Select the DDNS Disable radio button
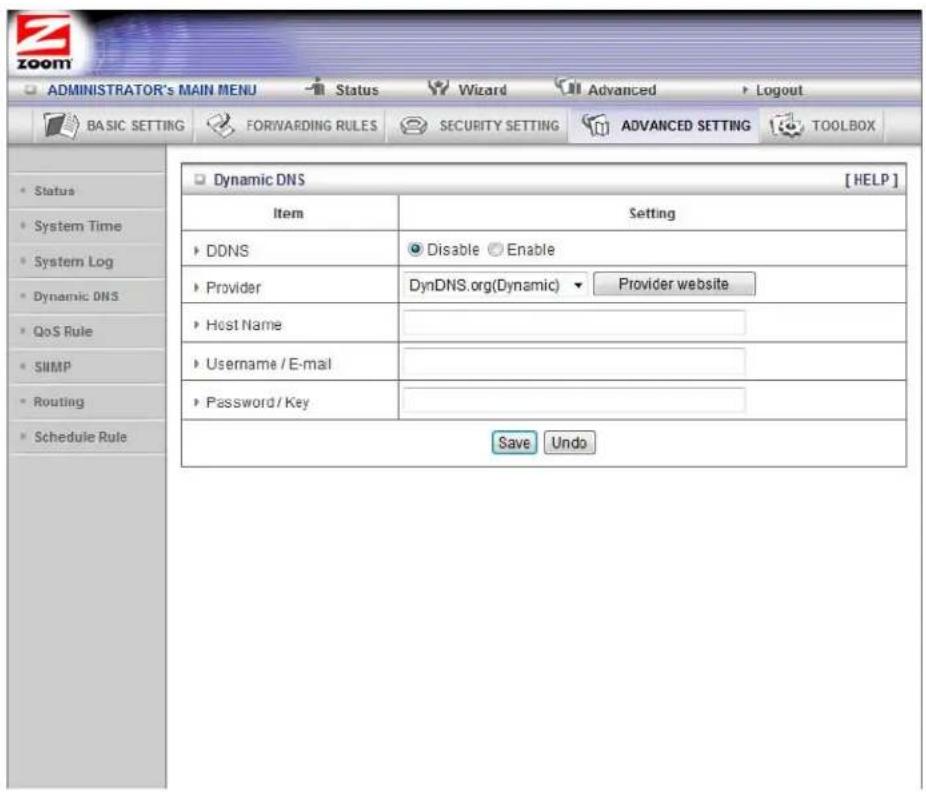Screen dimensions: 926x792 [x=415, y=250]
